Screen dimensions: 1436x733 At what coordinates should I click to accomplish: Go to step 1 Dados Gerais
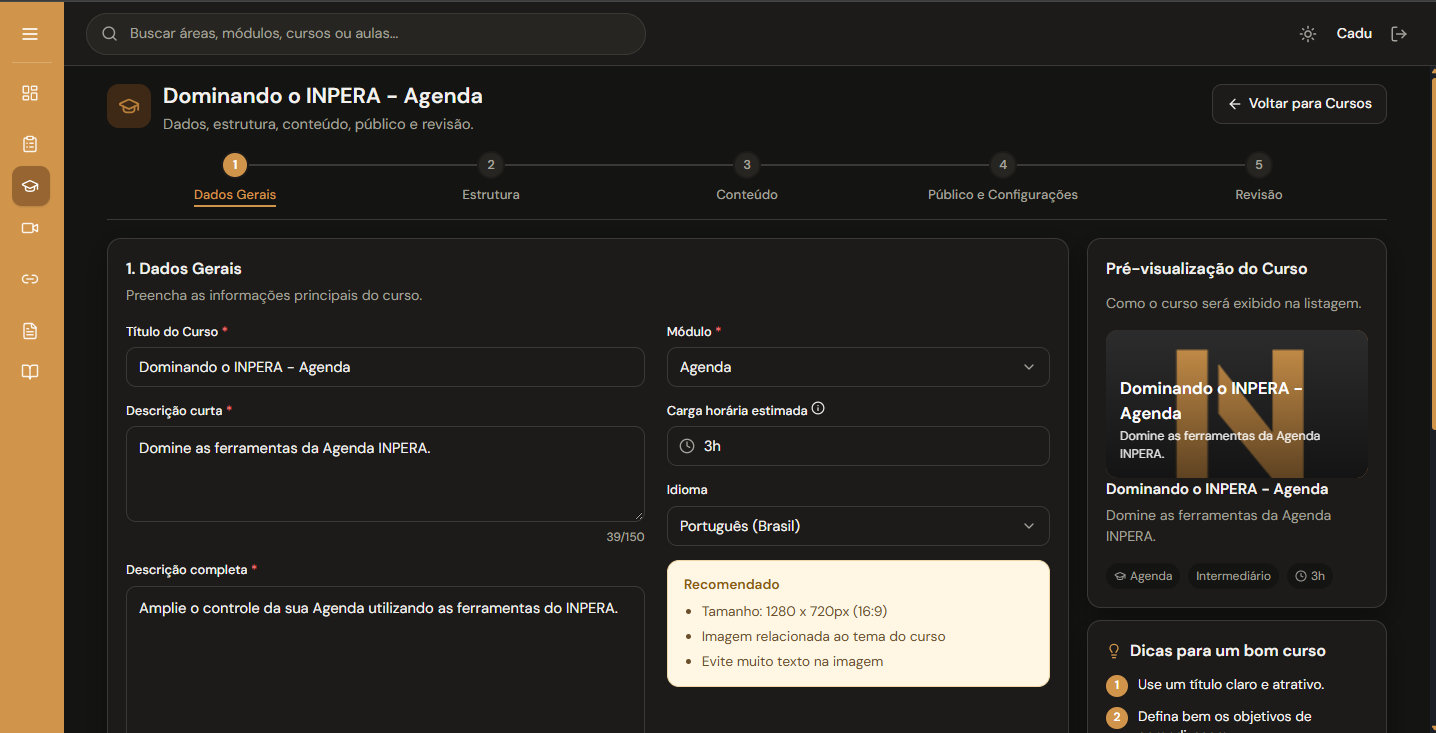coord(235,177)
